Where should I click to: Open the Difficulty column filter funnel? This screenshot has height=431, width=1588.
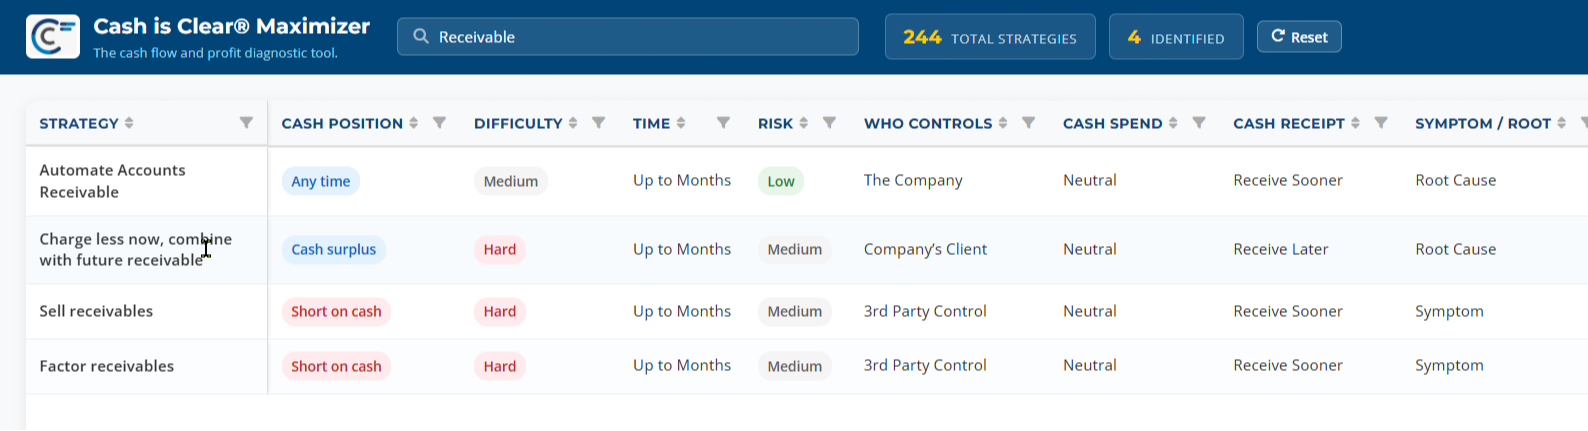599,123
